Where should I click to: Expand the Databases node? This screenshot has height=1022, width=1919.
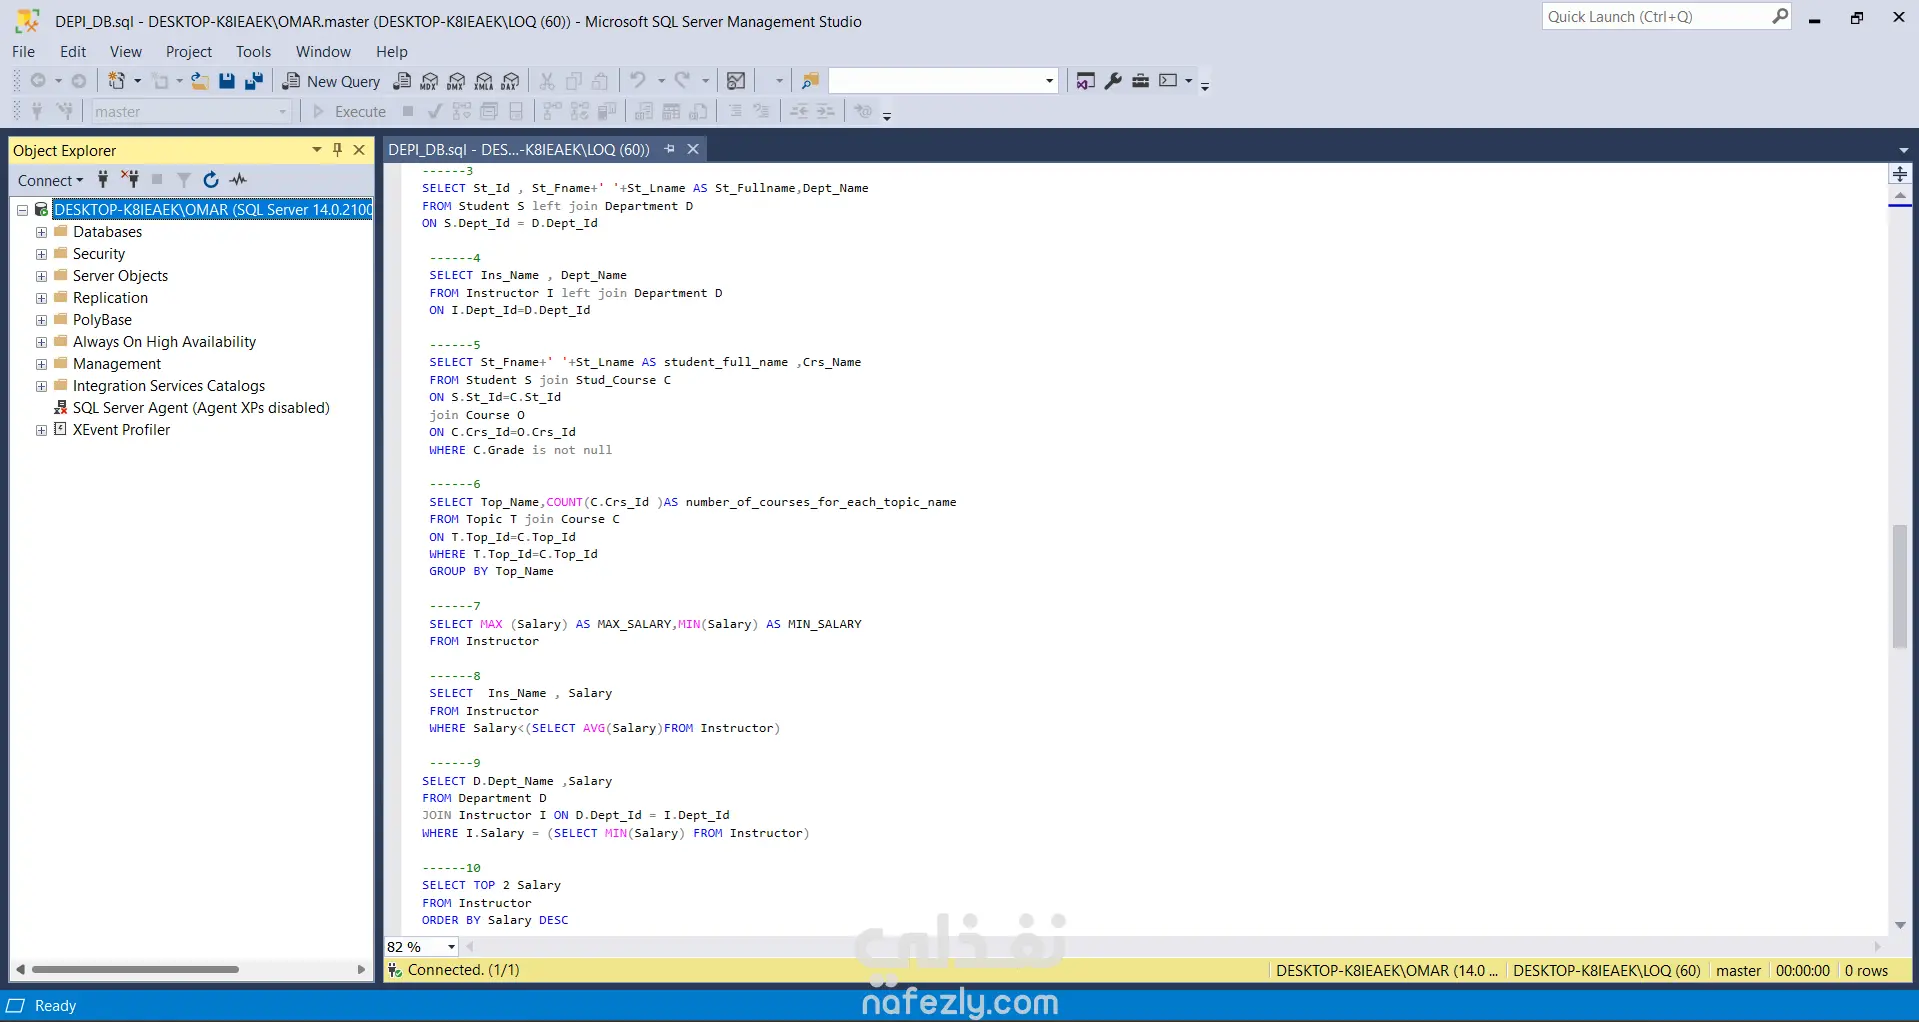pos(41,232)
